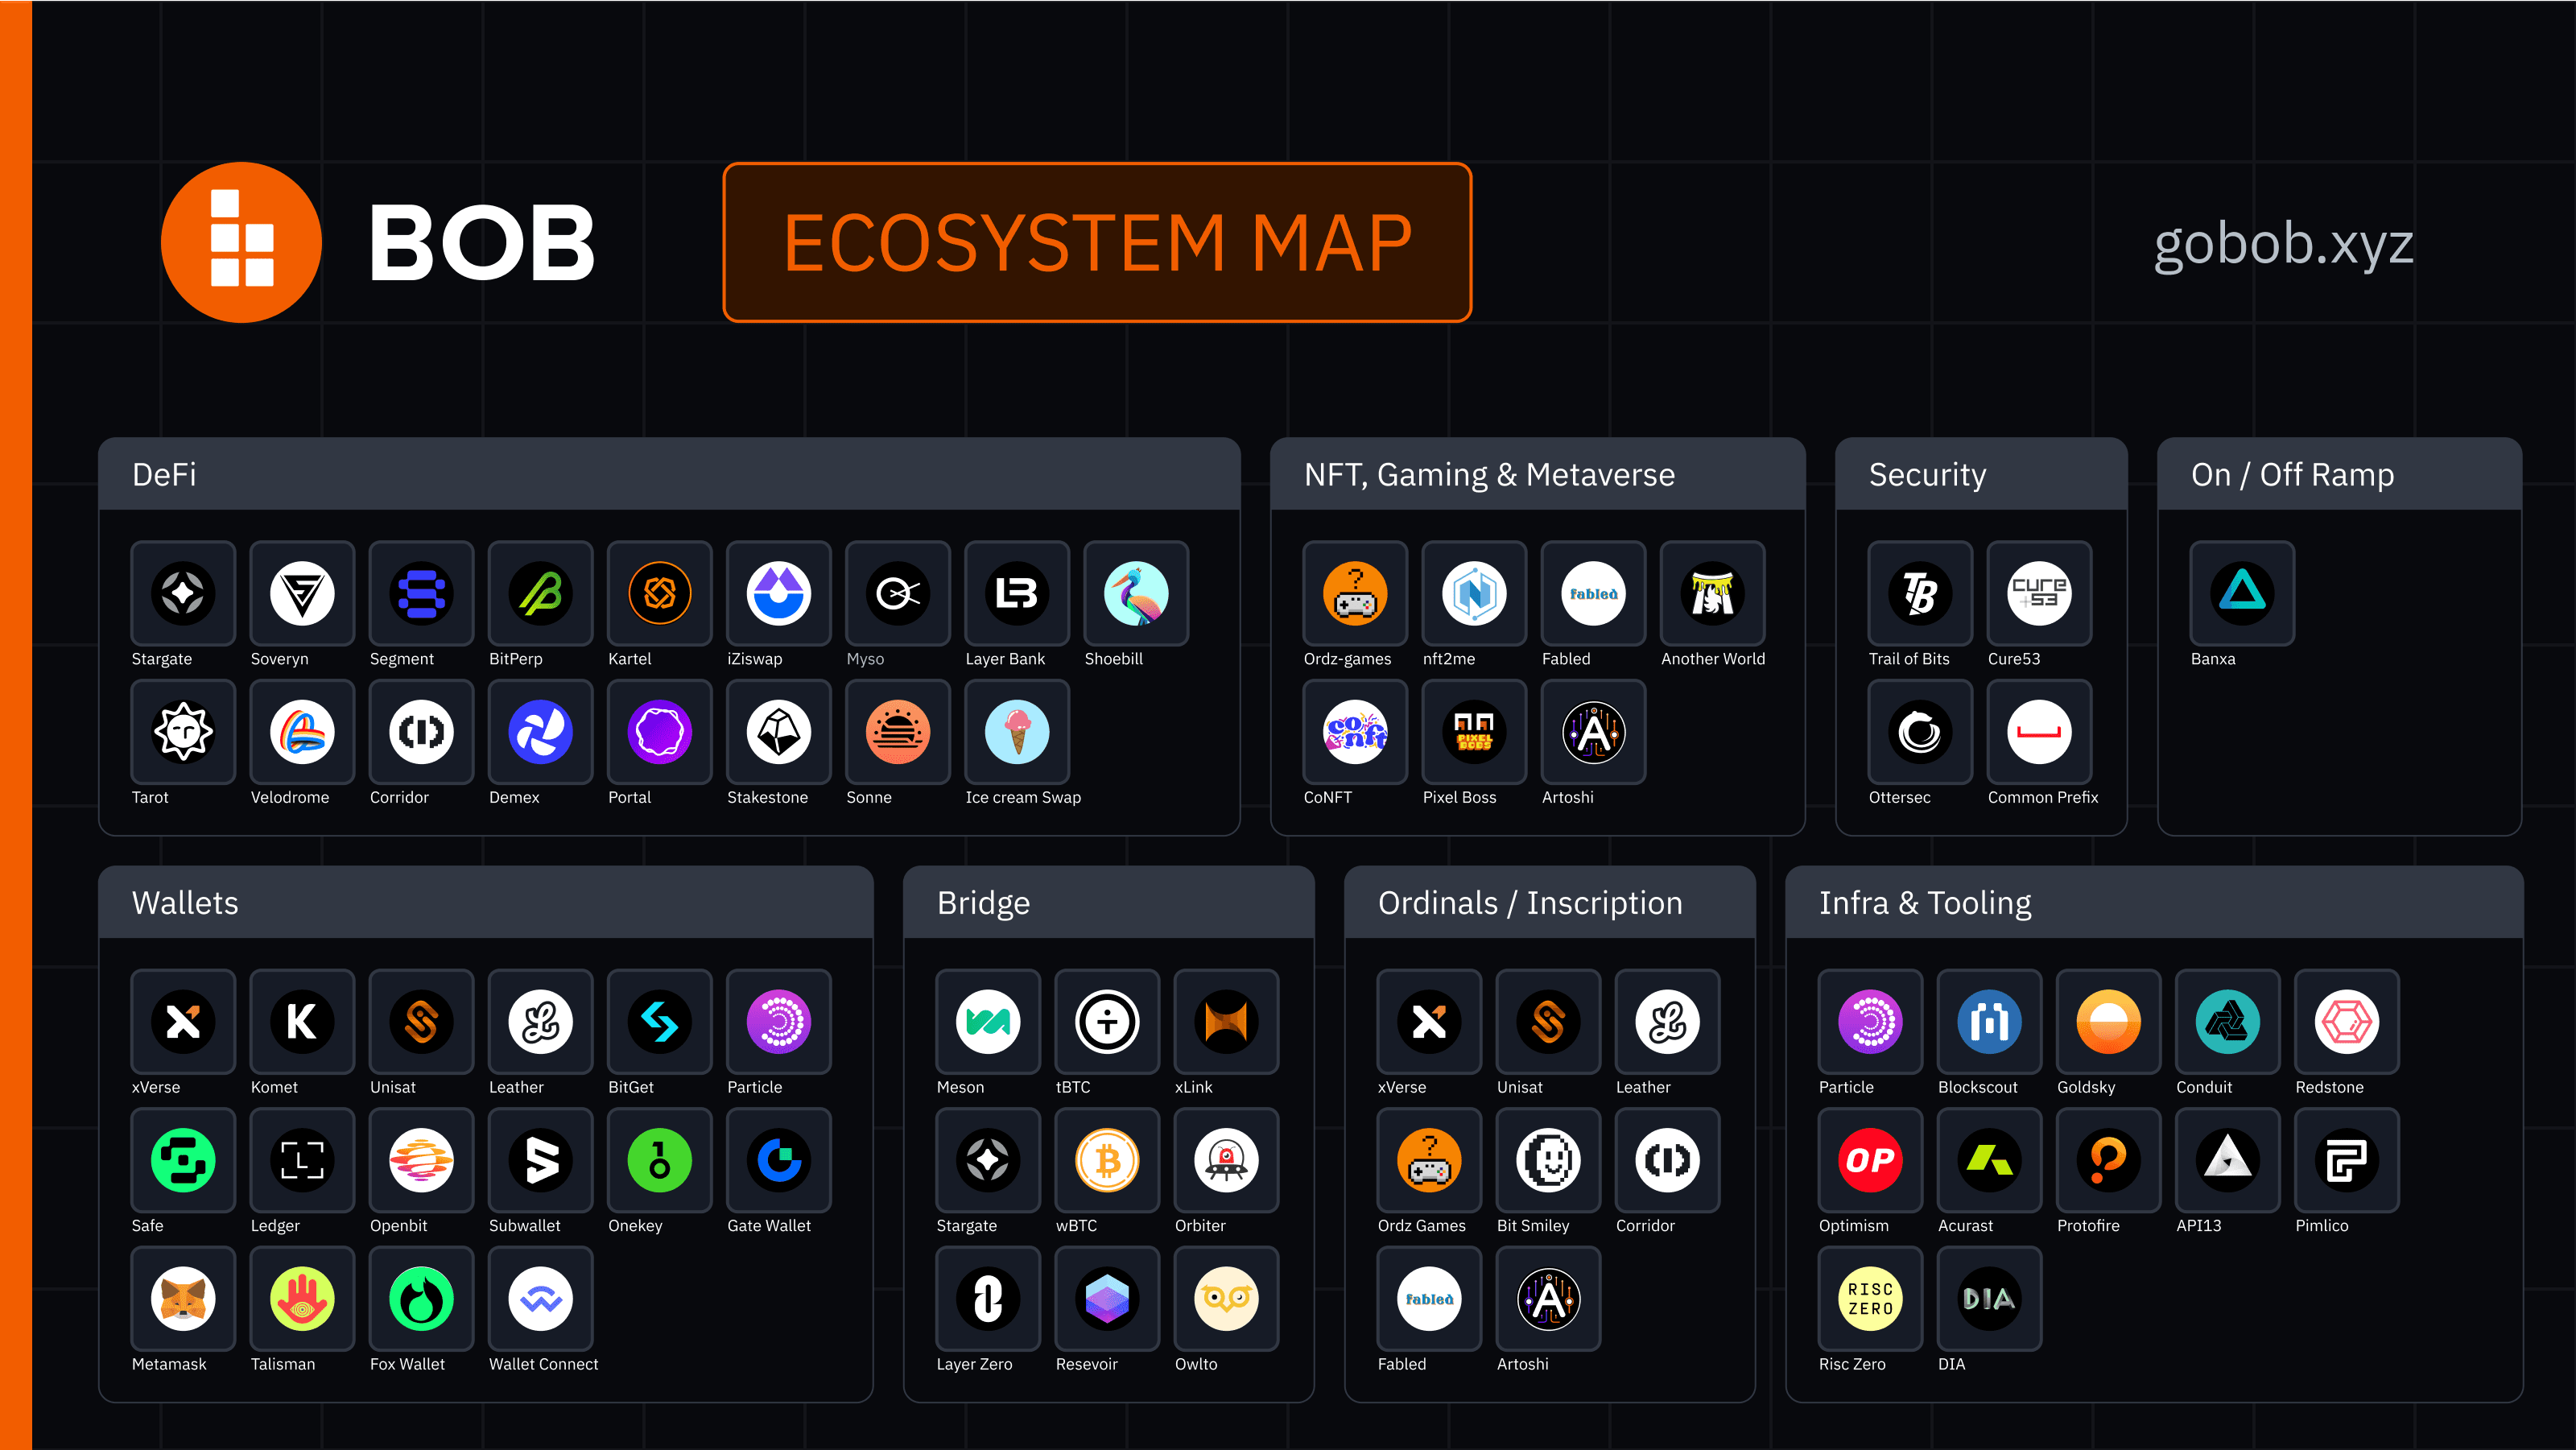Image resolution: width=2576 pixels, height=1450 pixels.
Task: Select the Trail of Bits icon
Action: pos(1920,593)
